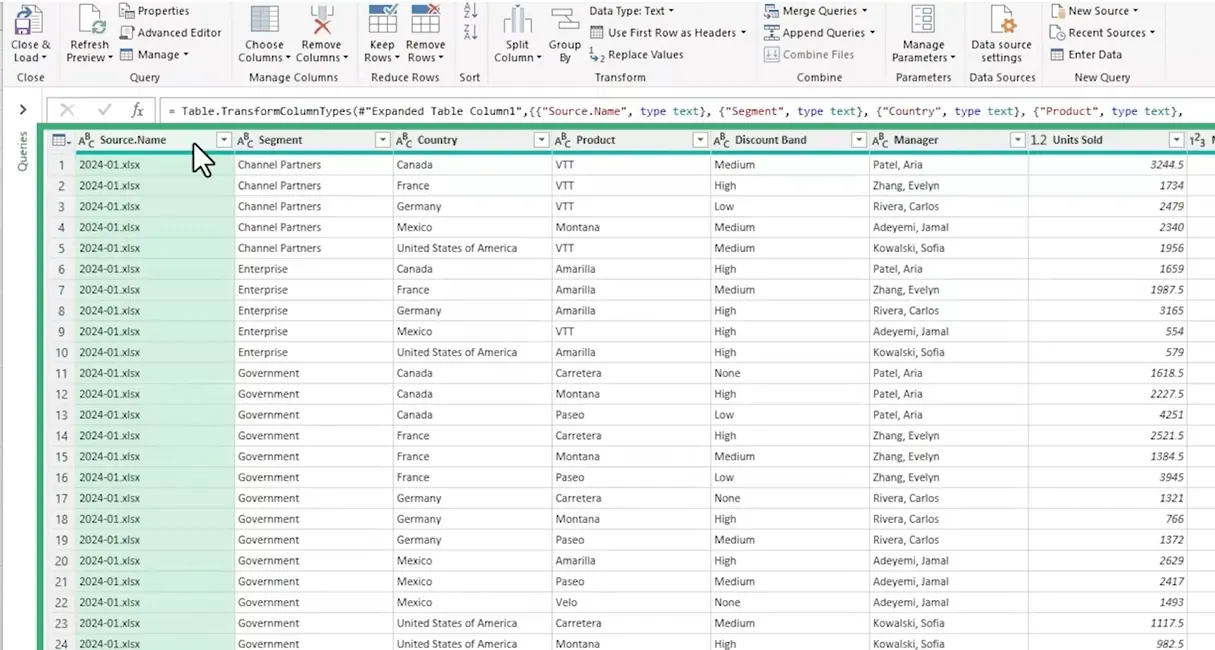Sort ascending using the A-Z icon
1215x650 pixels.
click(x=471, y=10)
